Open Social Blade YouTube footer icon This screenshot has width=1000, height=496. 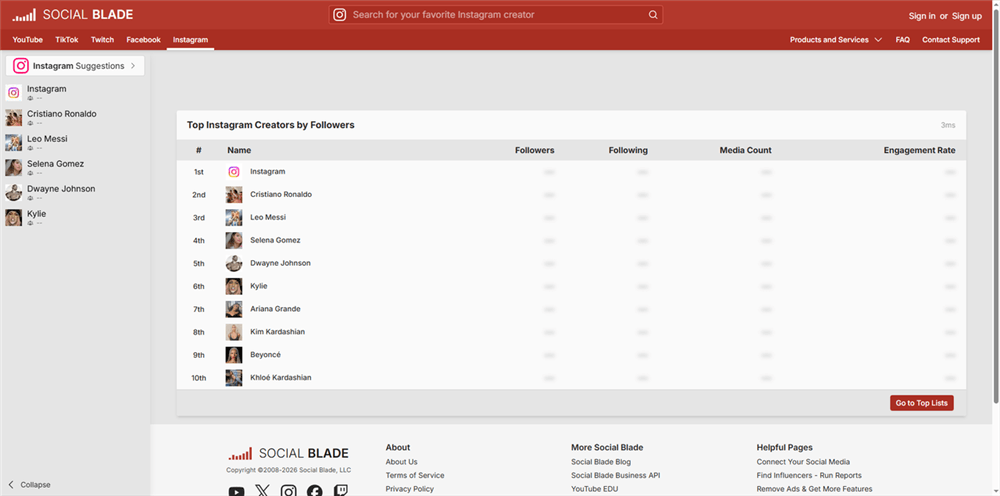click(237, 492)
